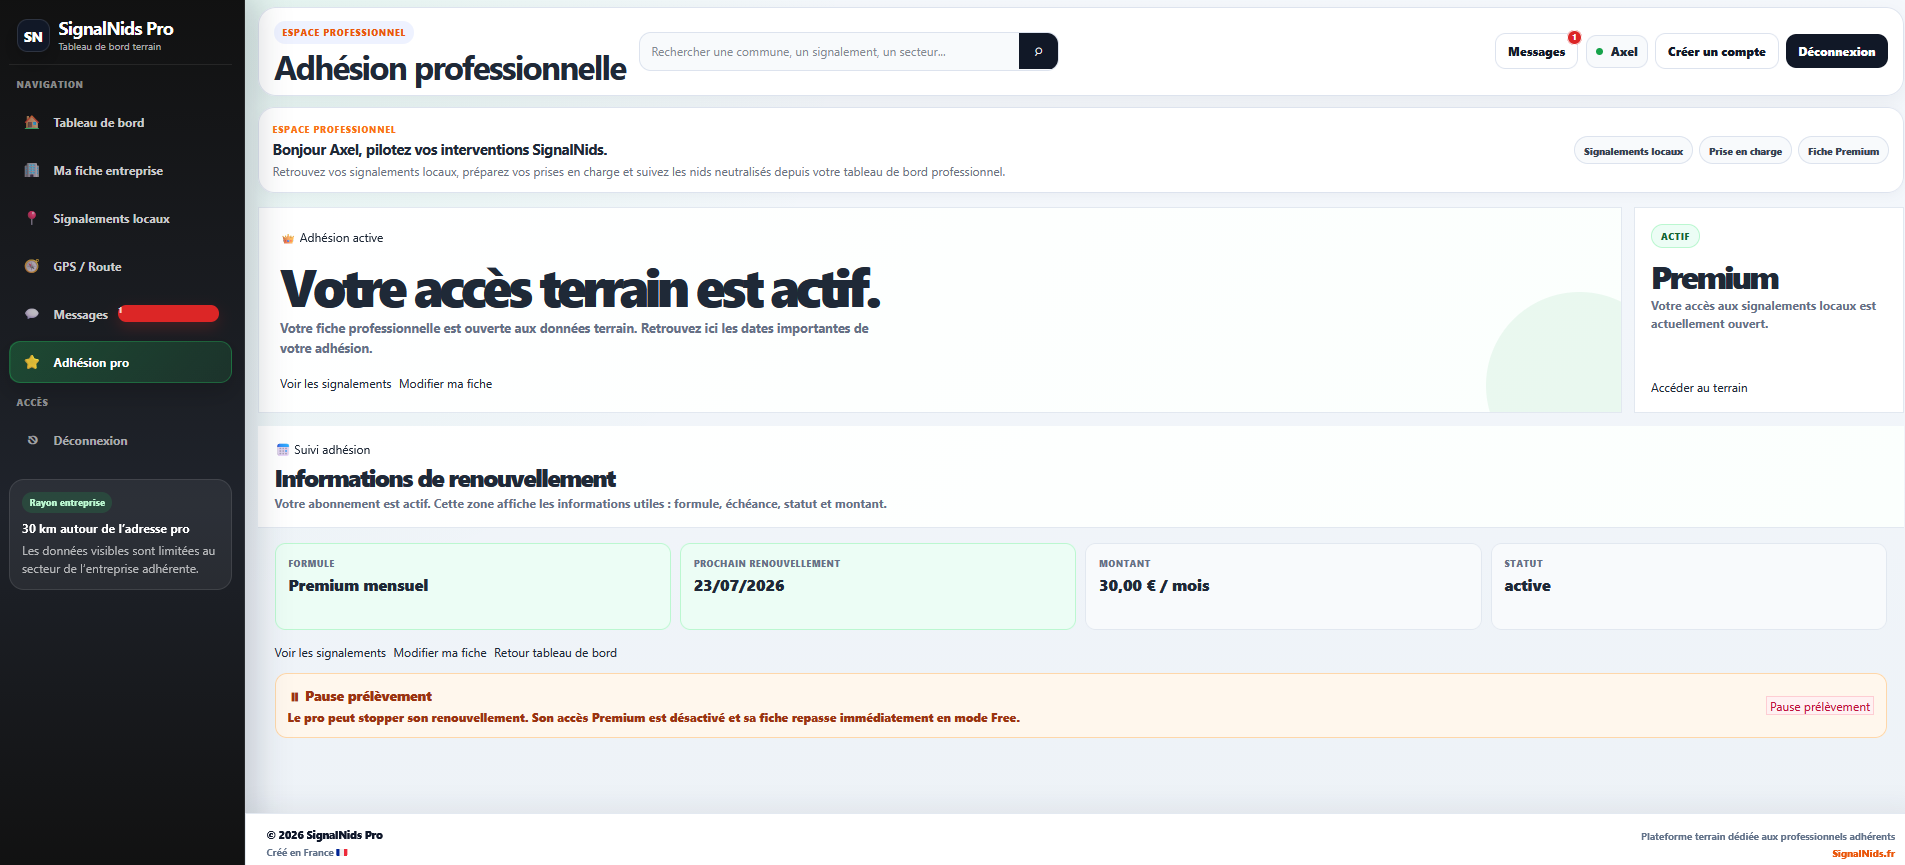Click Retour tableau de bord link
The height and width of the screenshot is (865, 1905).
point(555,653)
